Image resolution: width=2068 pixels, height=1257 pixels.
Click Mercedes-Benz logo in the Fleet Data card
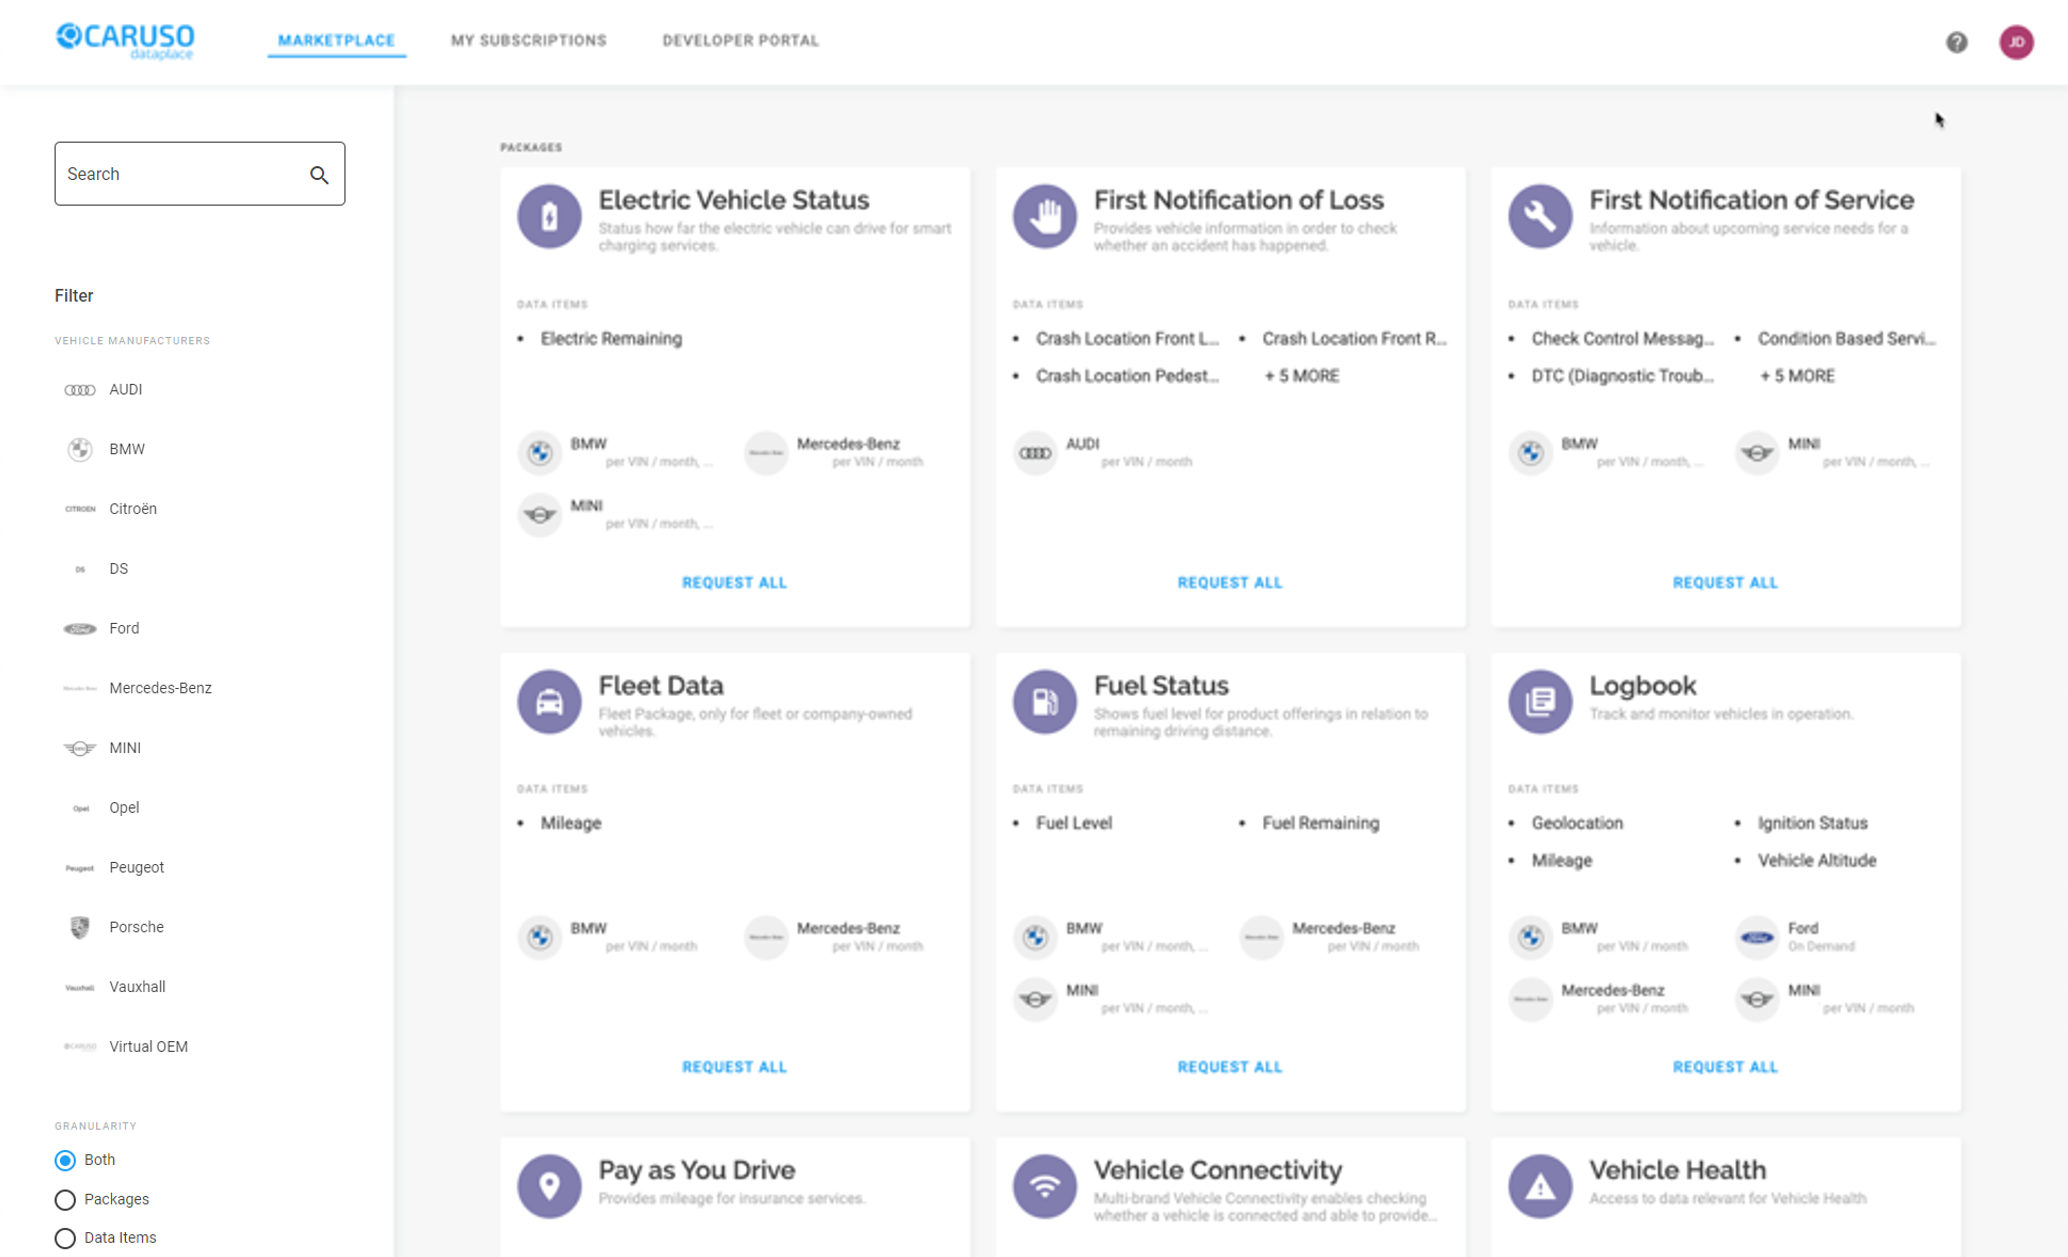(x=766, y=937)
